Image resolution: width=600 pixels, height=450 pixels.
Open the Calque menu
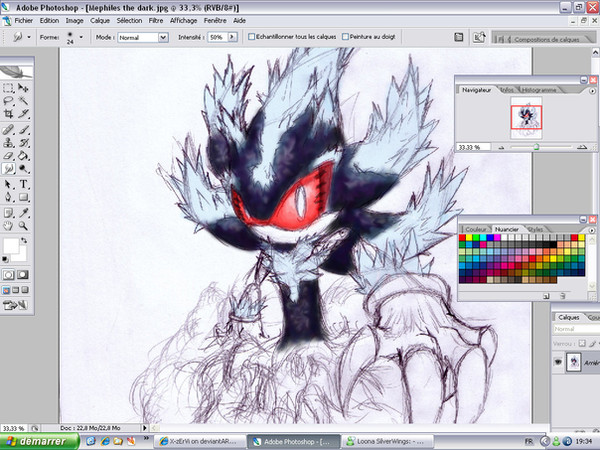tap(100, 21)
